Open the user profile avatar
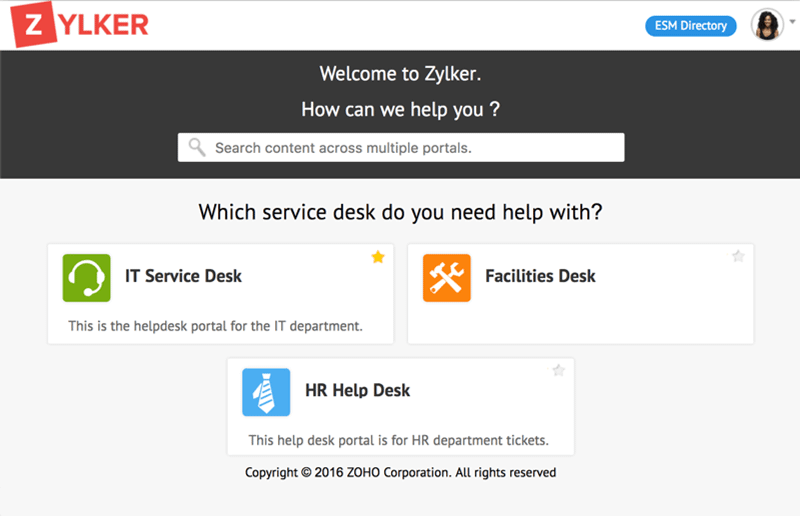800x516 pixels. tap(767, 24)
